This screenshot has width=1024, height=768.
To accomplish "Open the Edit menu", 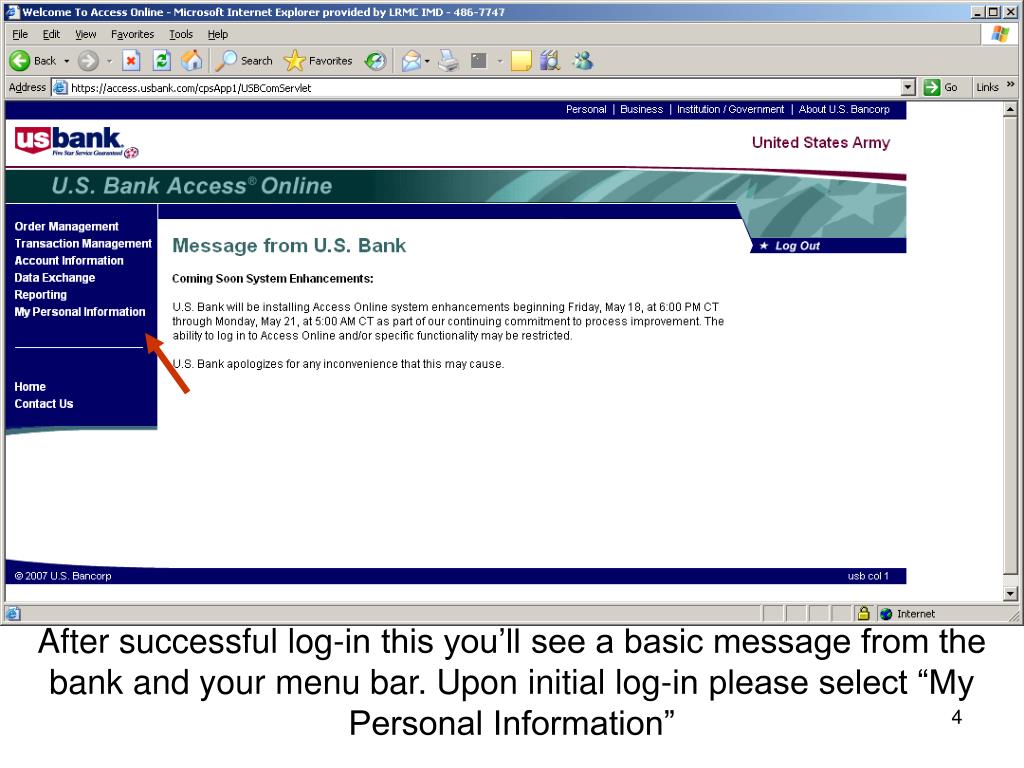I will (x=51, y=34).
